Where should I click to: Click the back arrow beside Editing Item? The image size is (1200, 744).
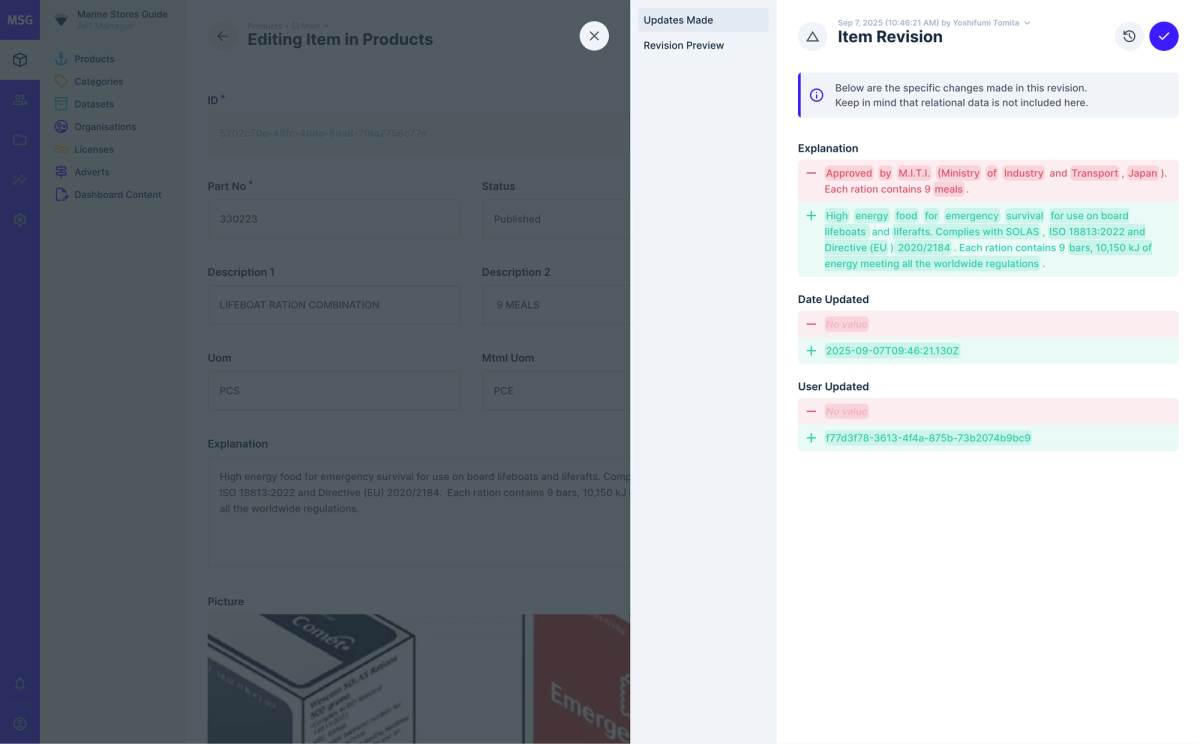tap(222, 36)
